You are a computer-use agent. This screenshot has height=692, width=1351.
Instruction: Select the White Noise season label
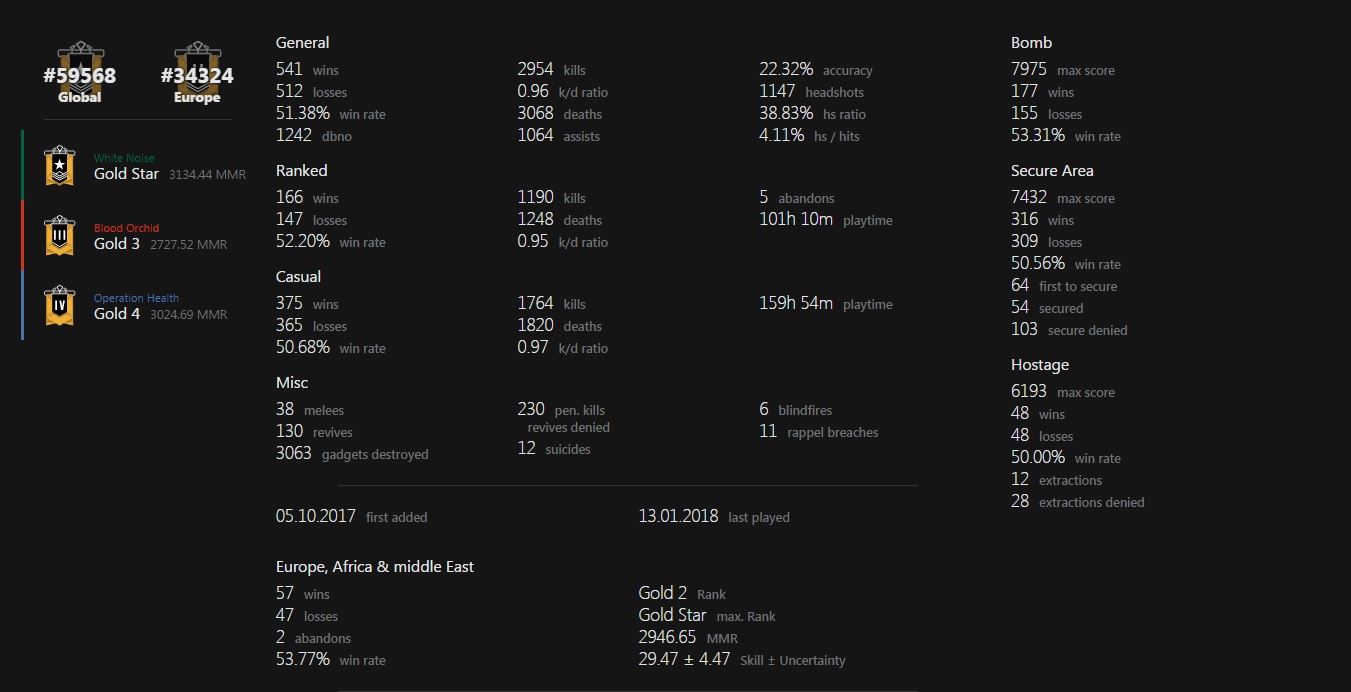pyautogui.click(x=124, y=158)
